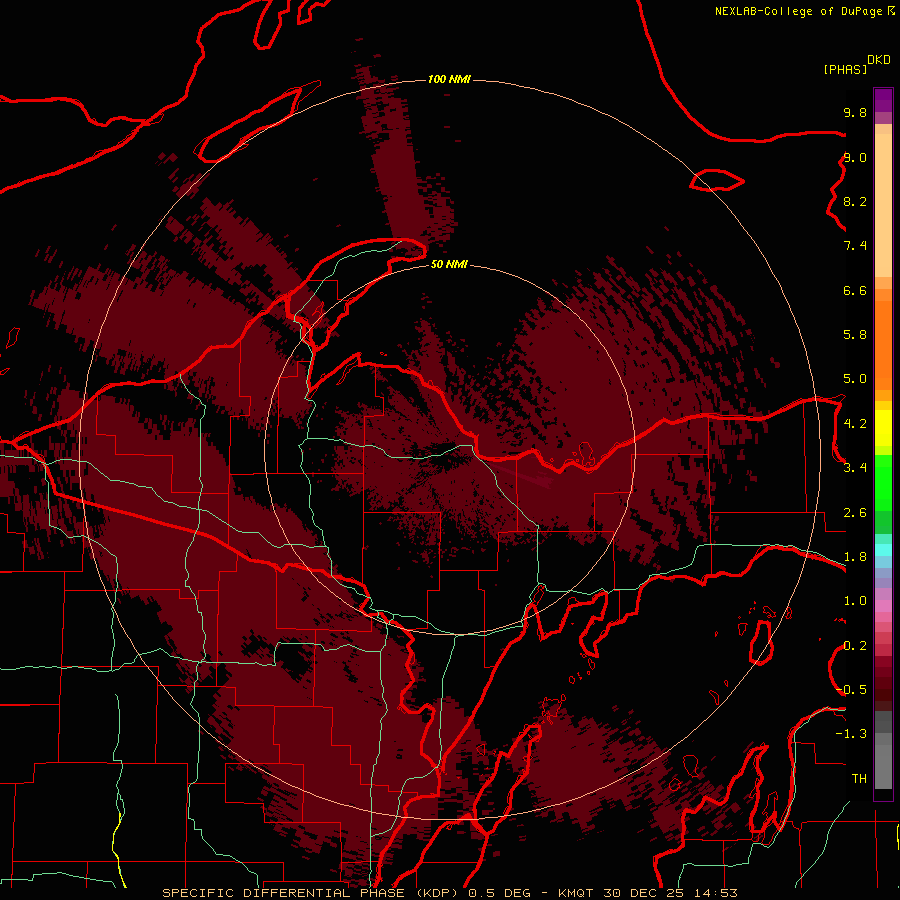Pick the gray color bar band near TH
The height and width of the screenshot is (900, 900).
click(x=883, y=766)
